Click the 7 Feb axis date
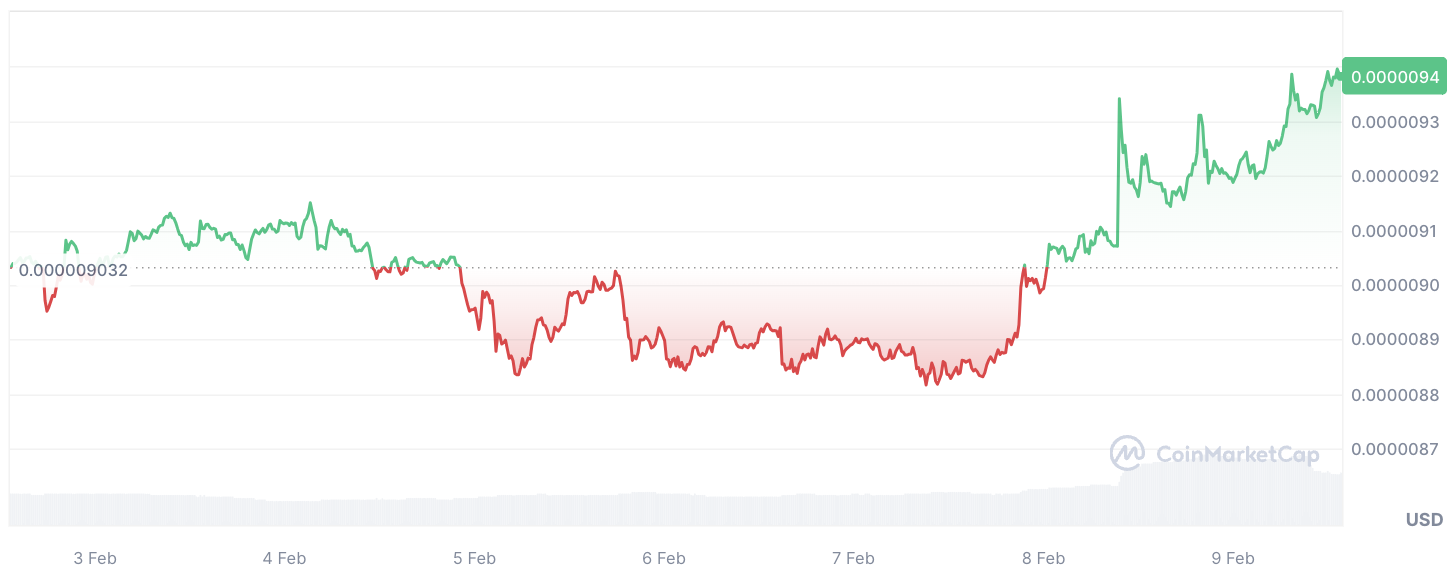This screenshot has width=1454, height=578. click(853, 558)
